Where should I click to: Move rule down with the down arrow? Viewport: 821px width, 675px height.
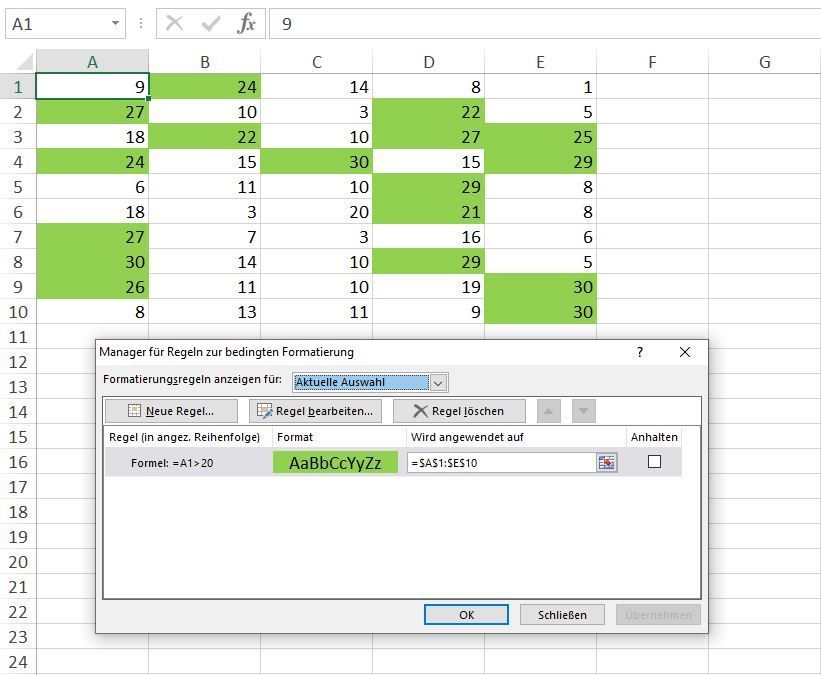pyautogui.click(x=583, y=411)
